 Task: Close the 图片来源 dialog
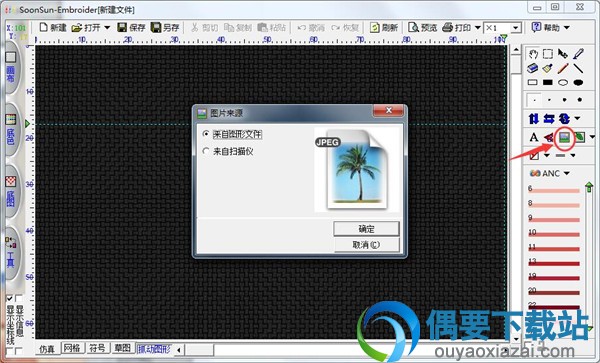[388, 111]
